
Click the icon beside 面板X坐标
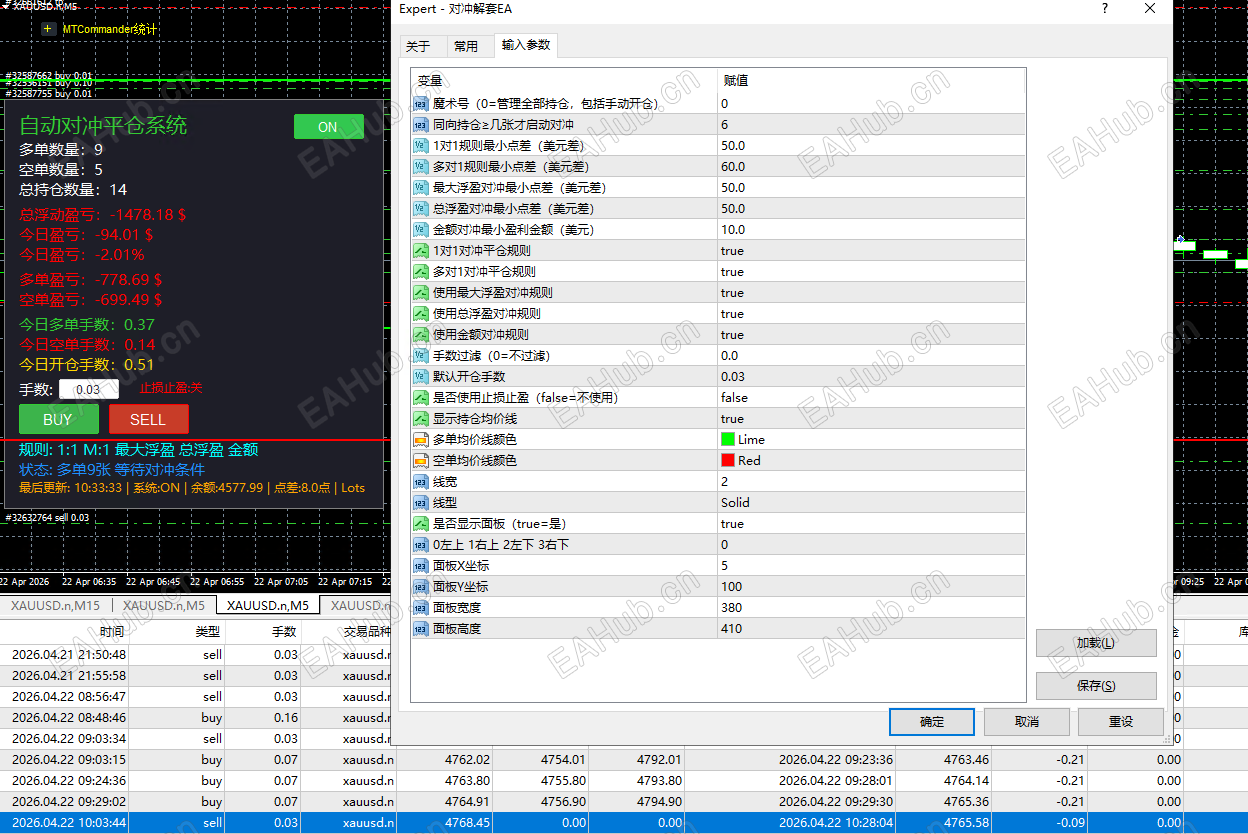pos(421,565)
